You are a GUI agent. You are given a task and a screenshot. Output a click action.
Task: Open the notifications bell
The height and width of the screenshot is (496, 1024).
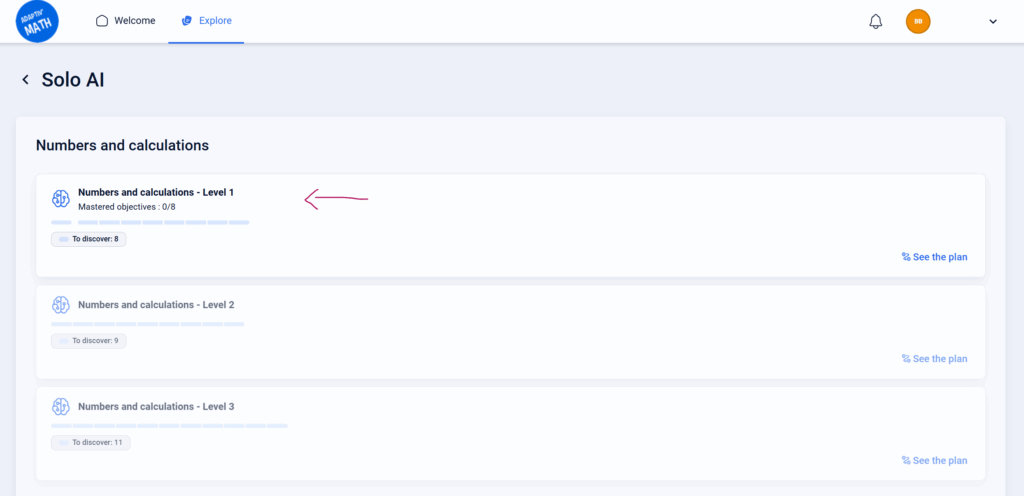click(876, 21)
